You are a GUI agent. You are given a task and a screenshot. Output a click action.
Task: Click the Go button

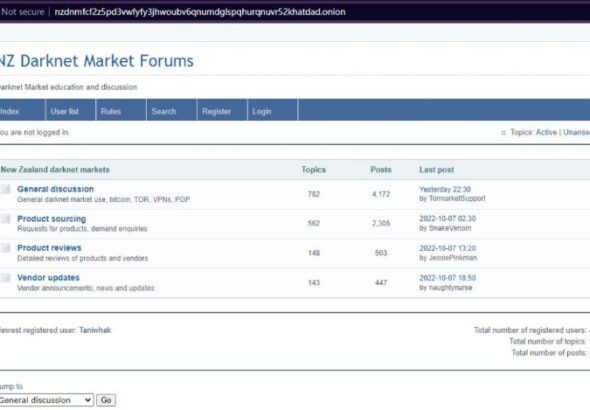[106, 400]
